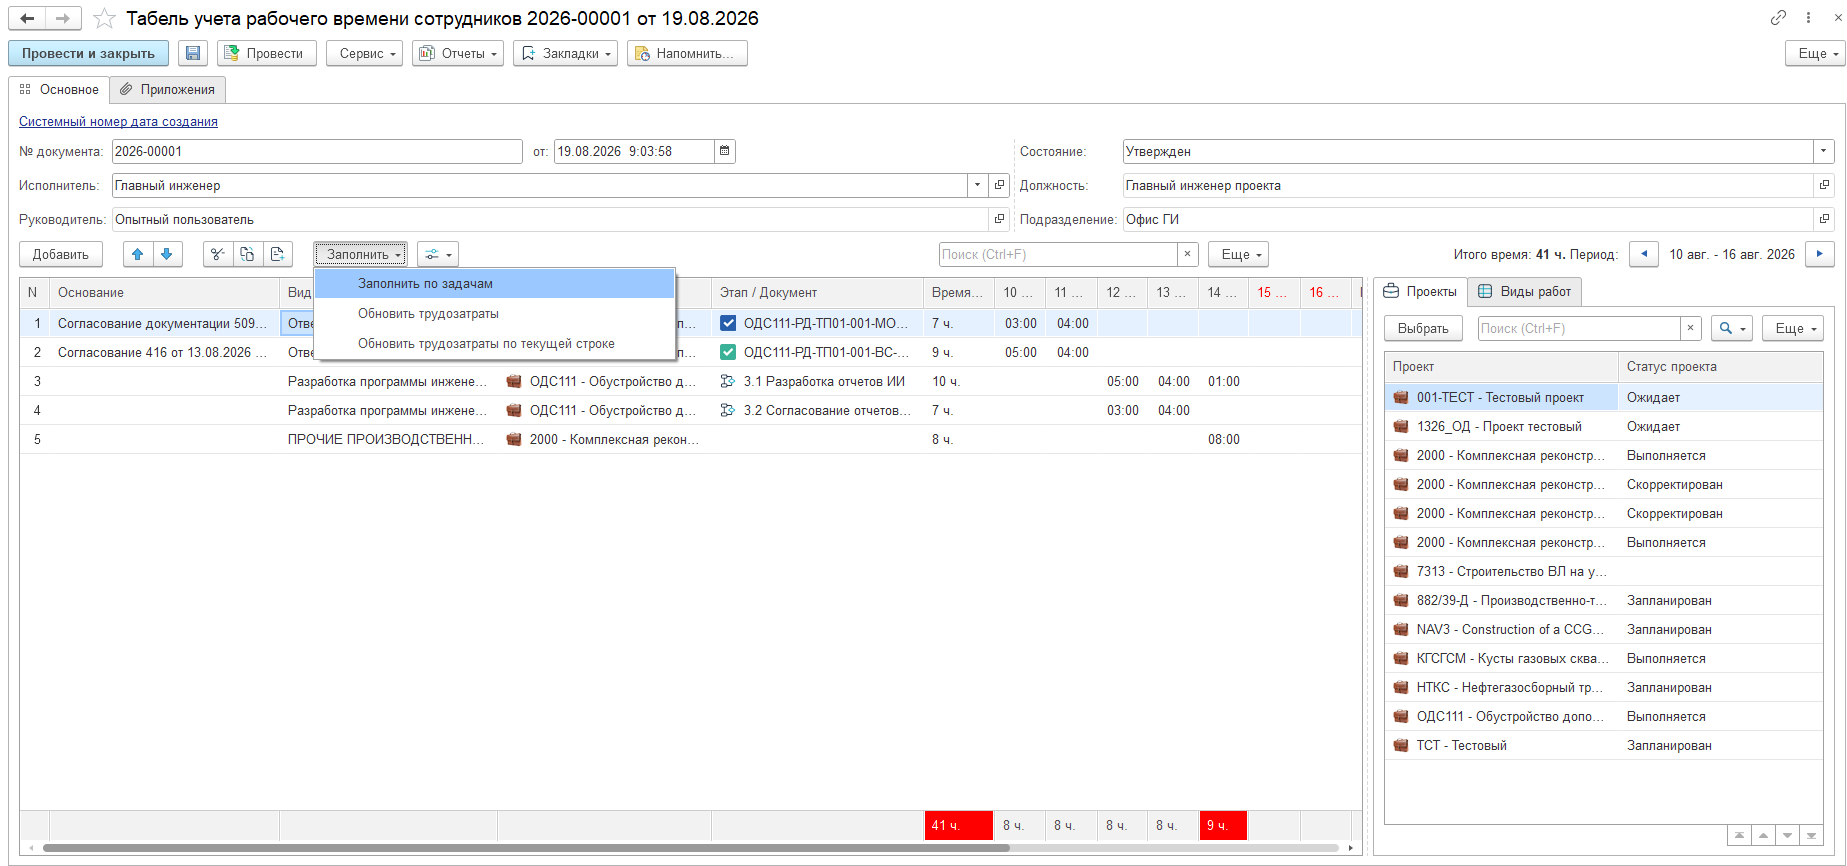Image resolution: width=1847 pixels, height=866 pixels.
Task: Open Руководитель field in new window
Action: (x=999, y=219)
